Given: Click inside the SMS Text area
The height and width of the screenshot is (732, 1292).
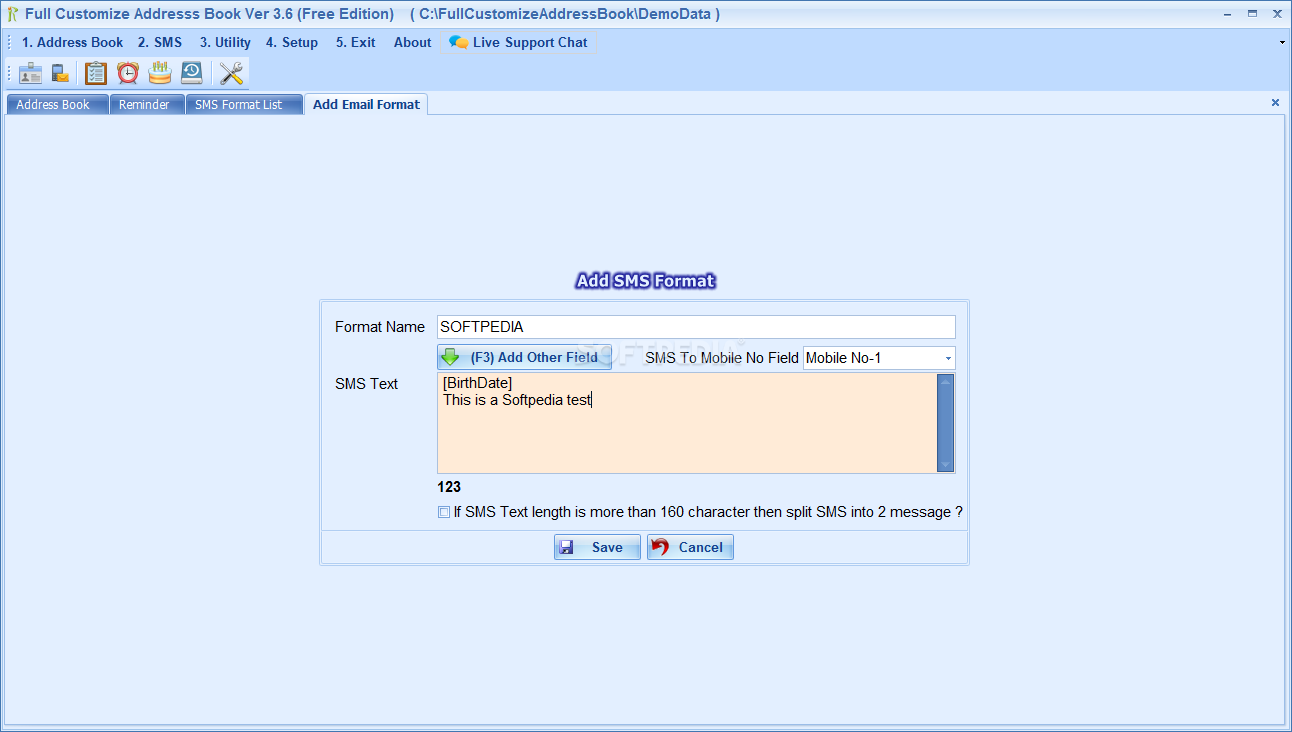Looking at the screenshot, I should pos(687,423).
